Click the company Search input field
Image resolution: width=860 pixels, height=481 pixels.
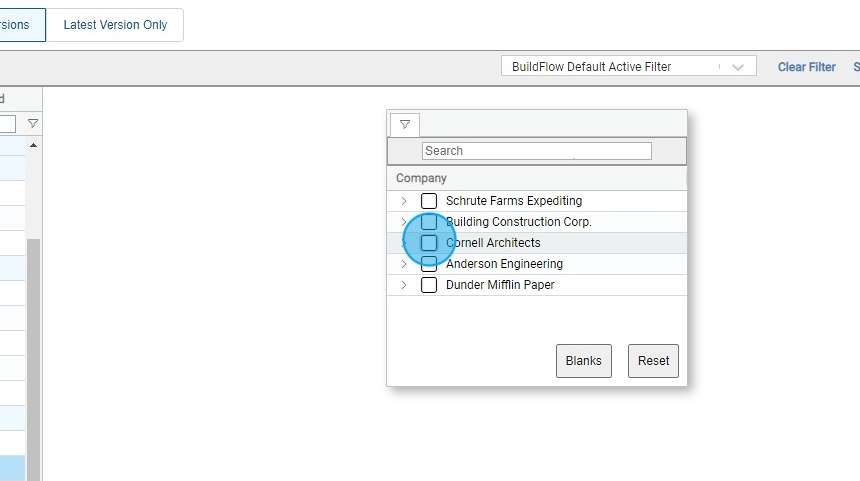tap(536, 151)
